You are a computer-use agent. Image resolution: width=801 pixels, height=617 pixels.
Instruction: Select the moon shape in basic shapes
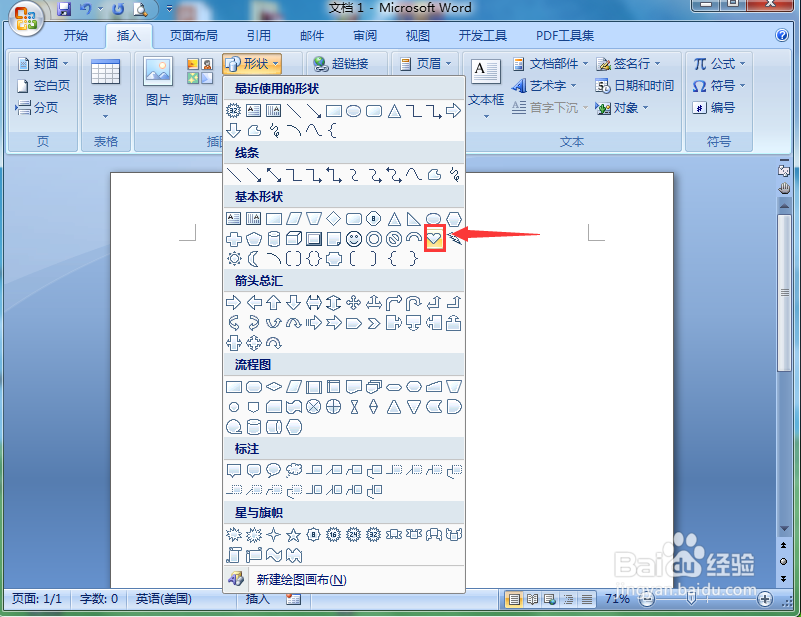[253, 259]
